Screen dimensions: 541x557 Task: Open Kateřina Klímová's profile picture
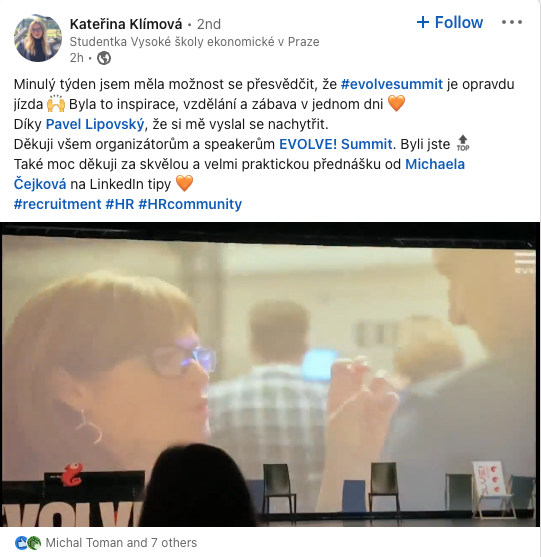[x=38, y=38]
